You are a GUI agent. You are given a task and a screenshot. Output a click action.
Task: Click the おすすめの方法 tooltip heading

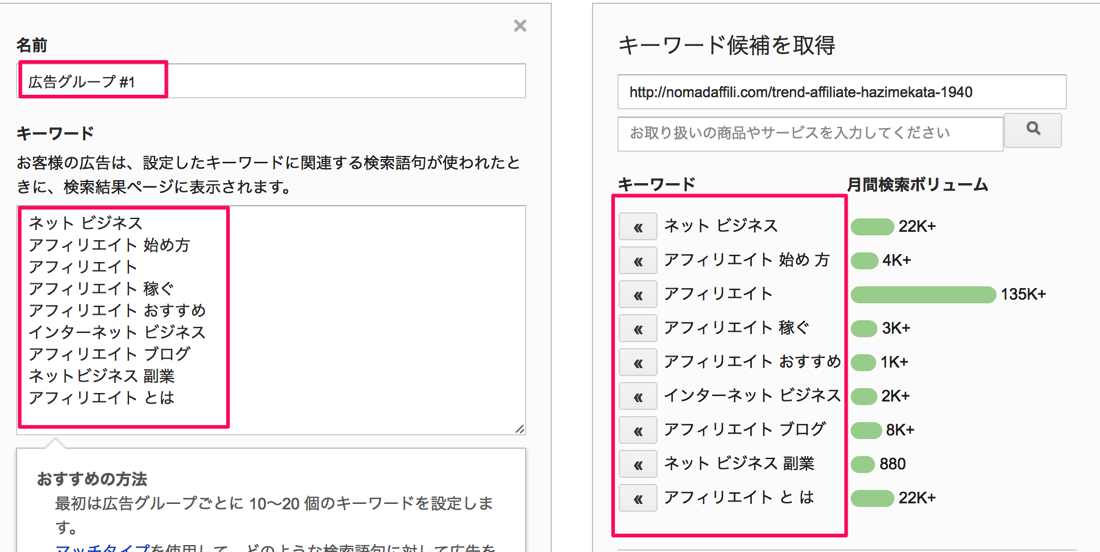click(x=92, y=480)
